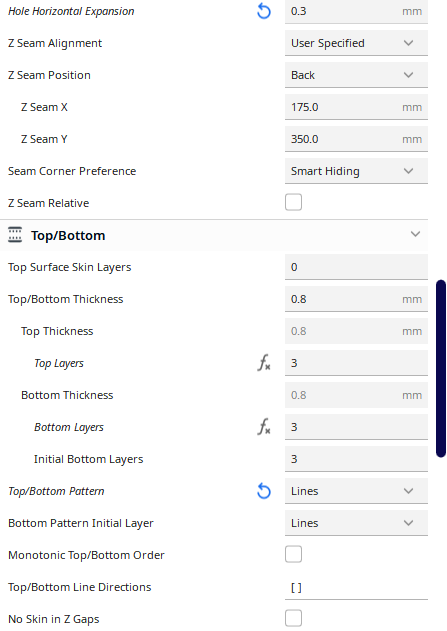Click the Top/Bottom category icon

pyautogui.click(x=15, y=235)
